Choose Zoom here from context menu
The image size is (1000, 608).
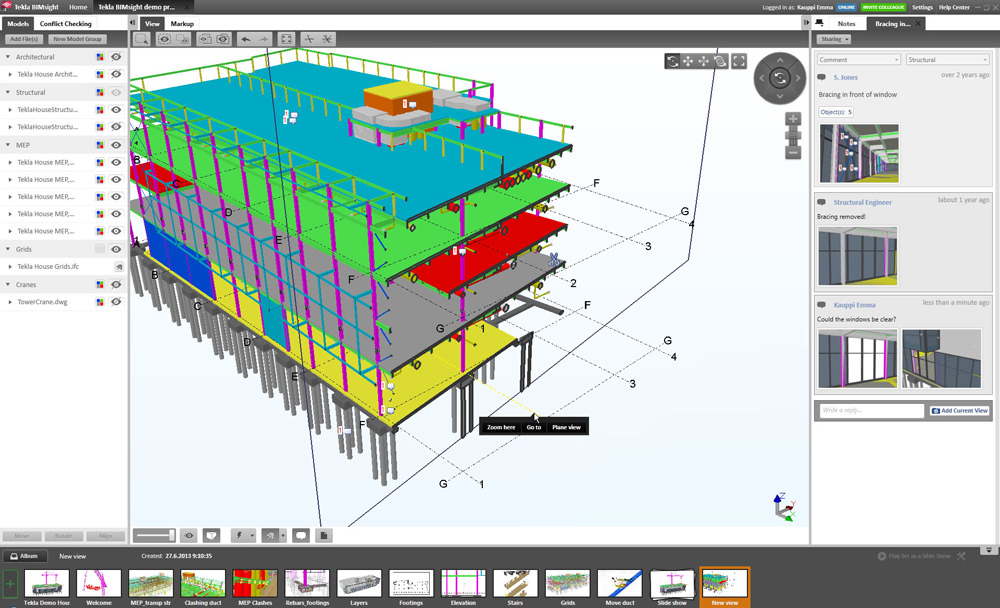pyautogui.click(x=501, y=427)
